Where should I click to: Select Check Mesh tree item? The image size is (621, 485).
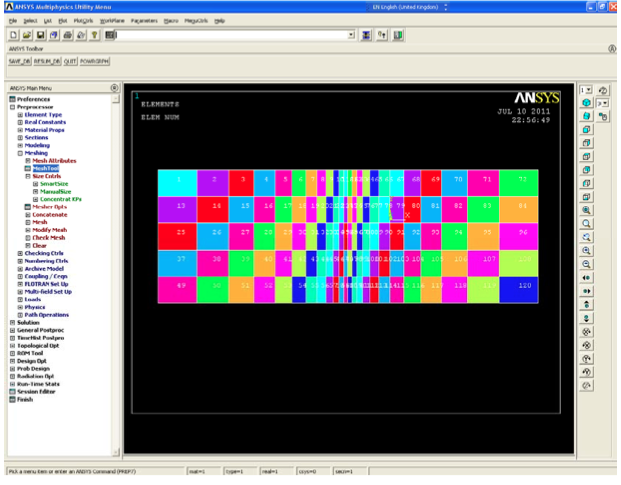49,238
